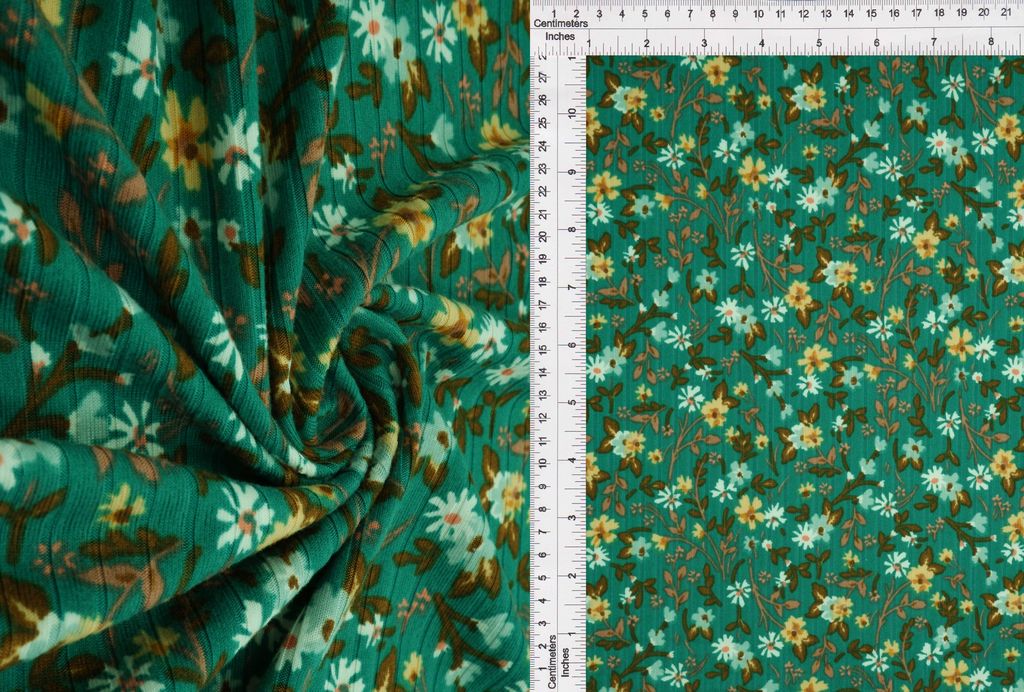Open the draped green floral fabric photo
1024x692 pixels.
click(x=264, y=346)
